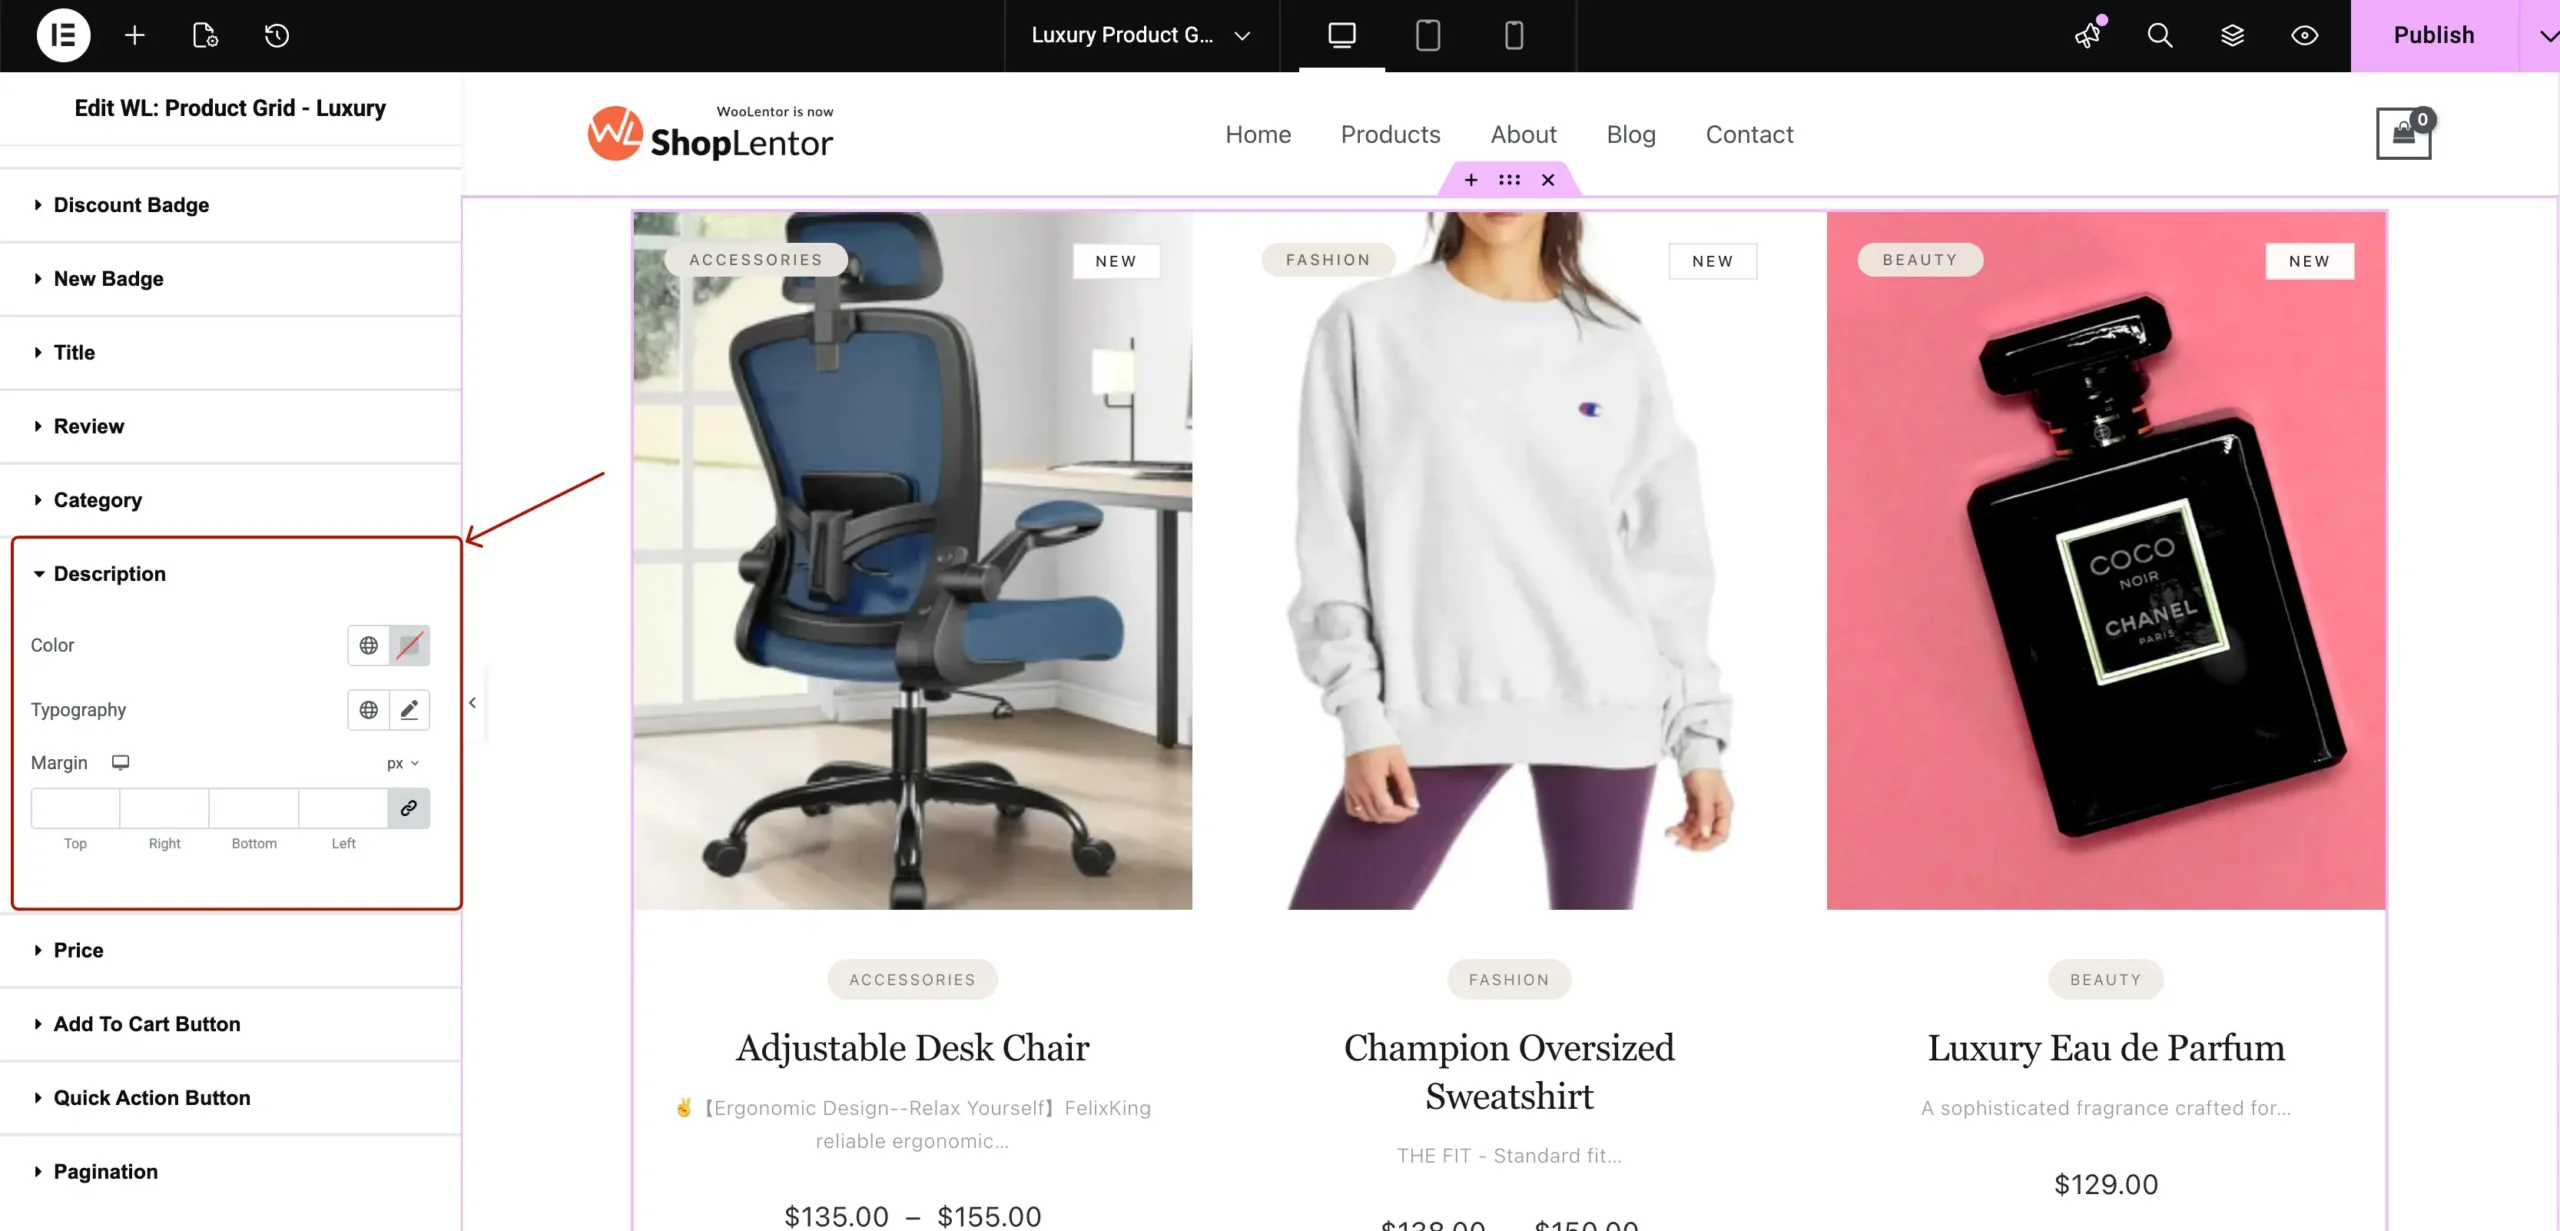Image resolution: width=2560 pixels, height=1231 pixels.
Task: Open the revision history icon
Action: tap(277, 35)
